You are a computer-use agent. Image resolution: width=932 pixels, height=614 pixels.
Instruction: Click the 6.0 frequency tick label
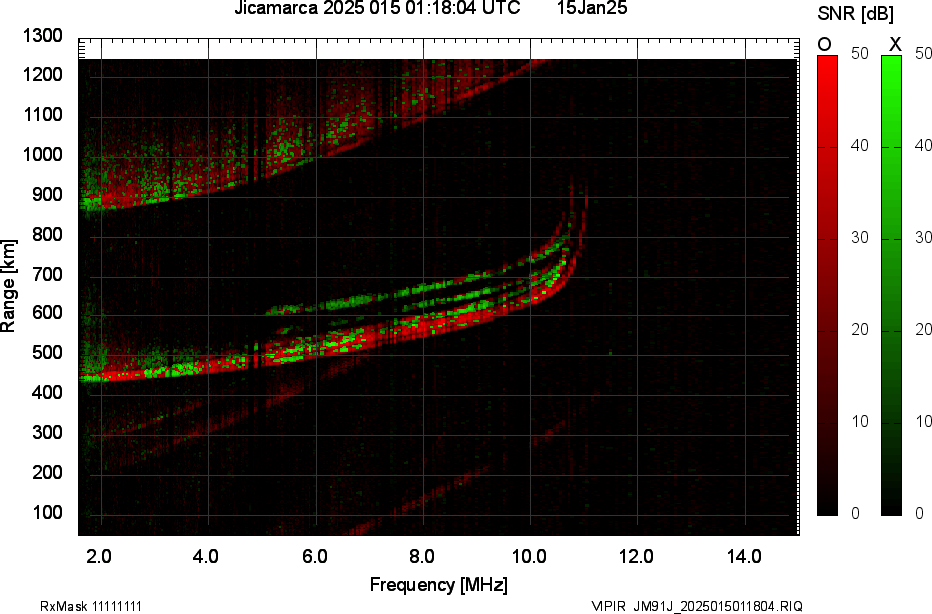click(x=314, y=556)
